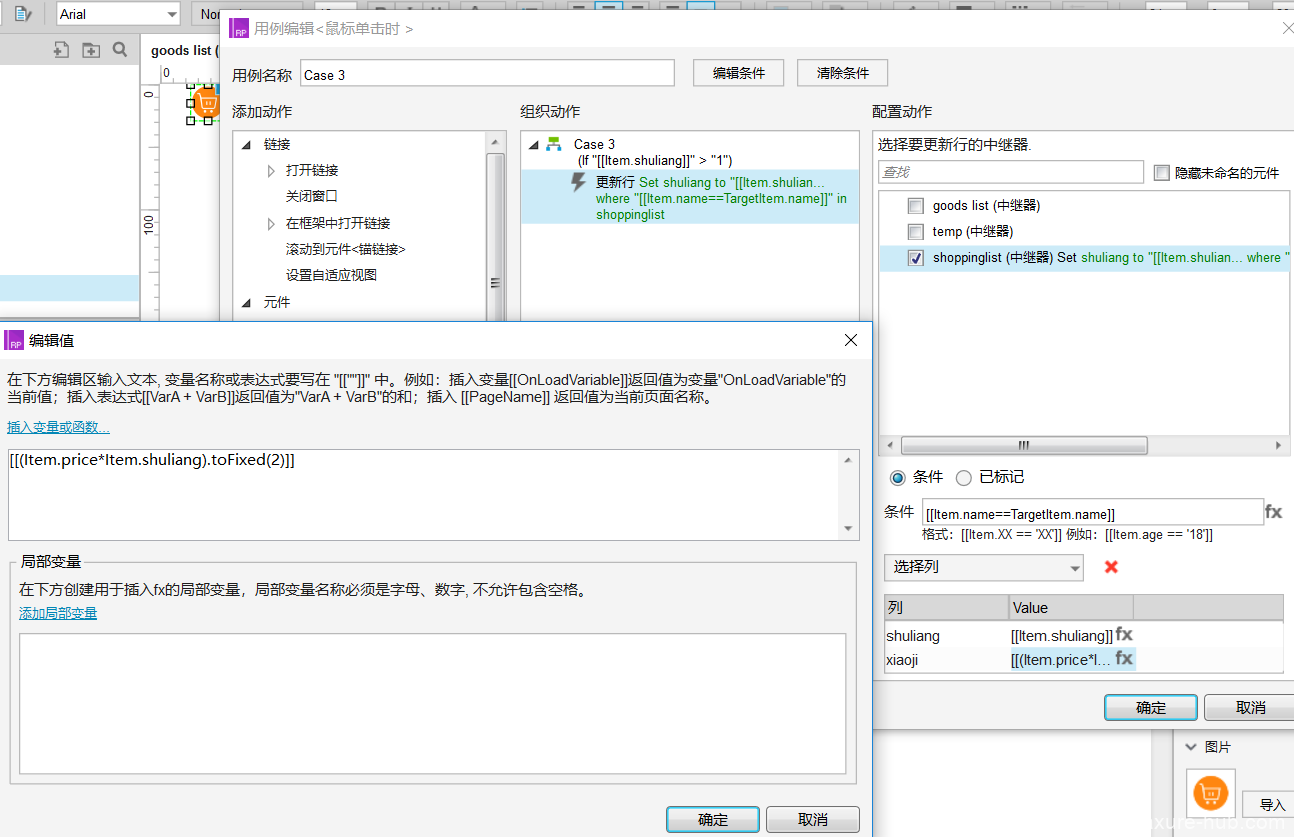The image size is (1294, 837).
Task: Click 确定 in the 用例编辑 dialog
Action: tap(1151, 707)
